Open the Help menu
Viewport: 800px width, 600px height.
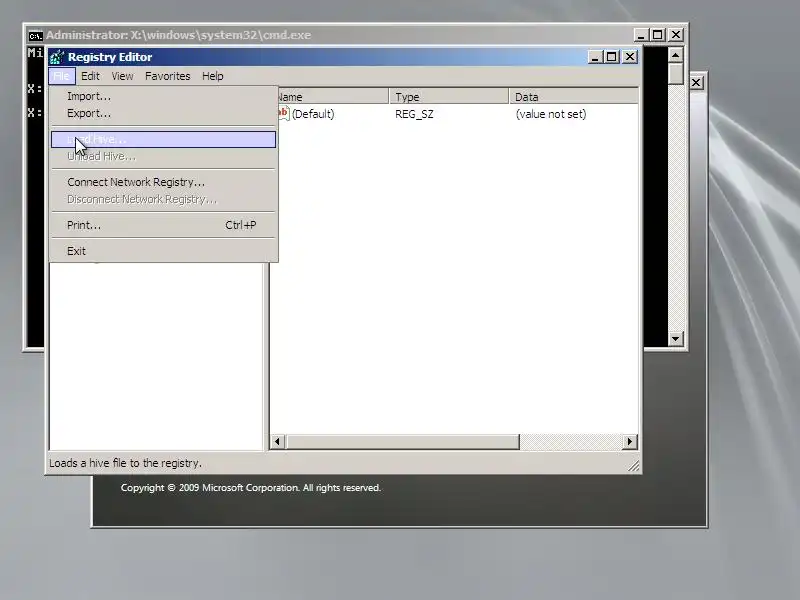click(x=213, y=76)
